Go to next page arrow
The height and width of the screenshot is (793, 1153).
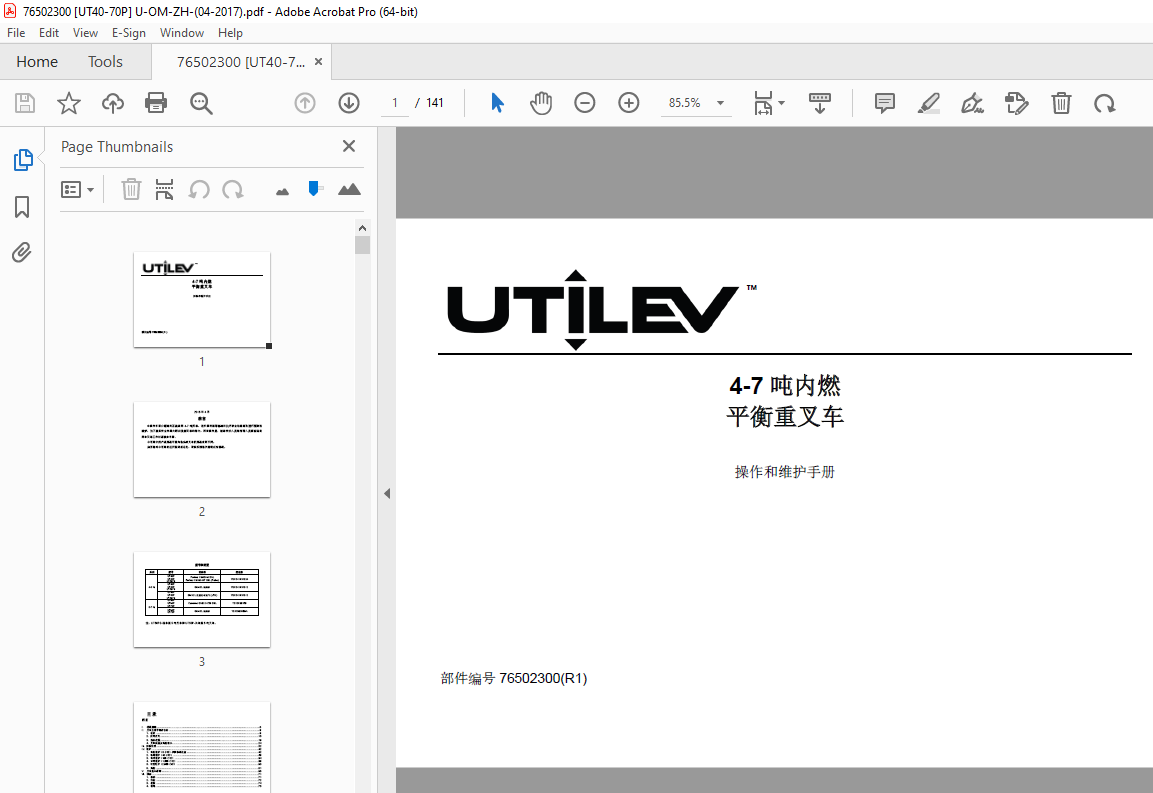349,103
